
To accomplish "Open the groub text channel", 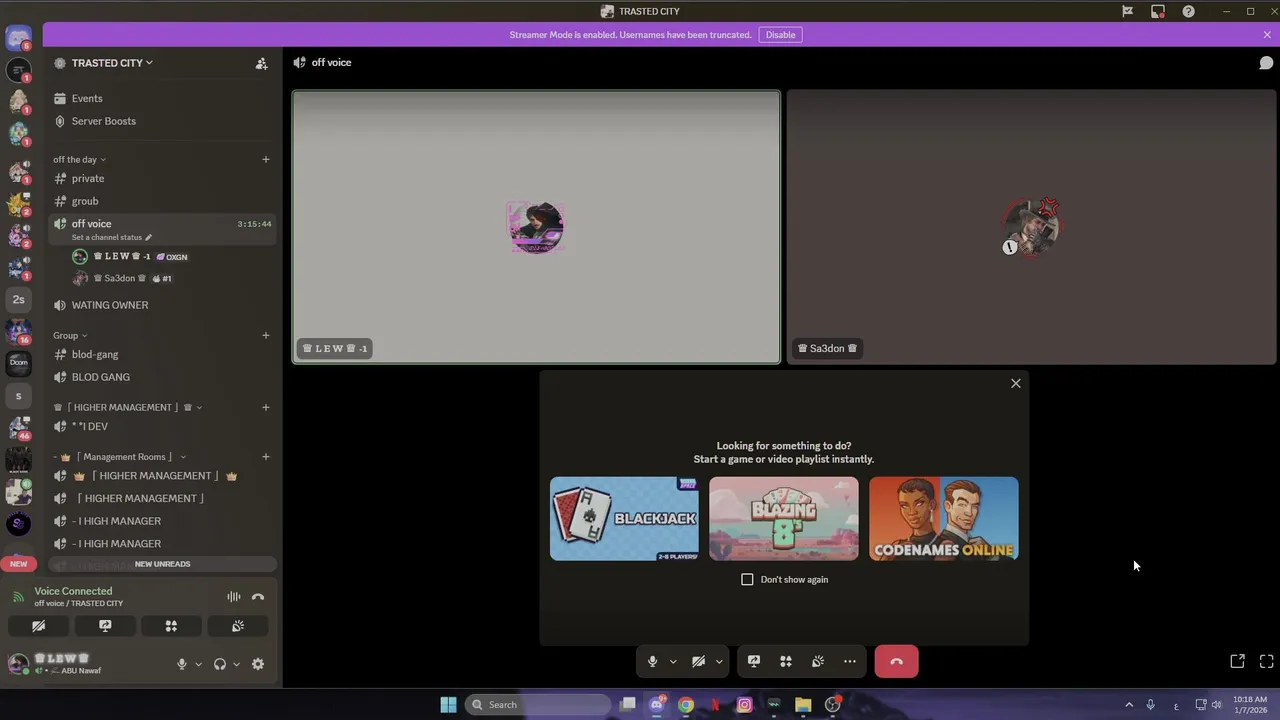I will tap(163, 201).
